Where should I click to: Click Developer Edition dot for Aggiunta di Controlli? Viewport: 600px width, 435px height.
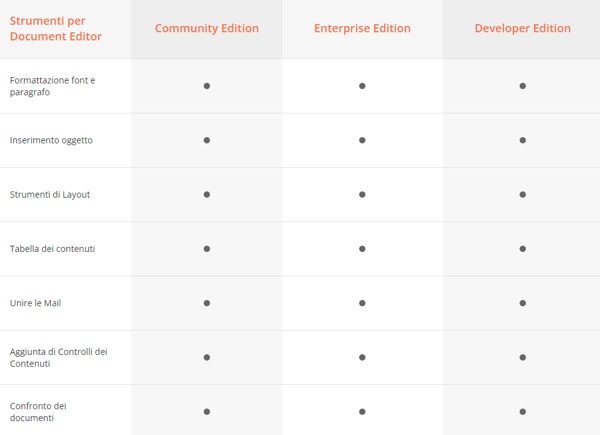tap(522, 357)
